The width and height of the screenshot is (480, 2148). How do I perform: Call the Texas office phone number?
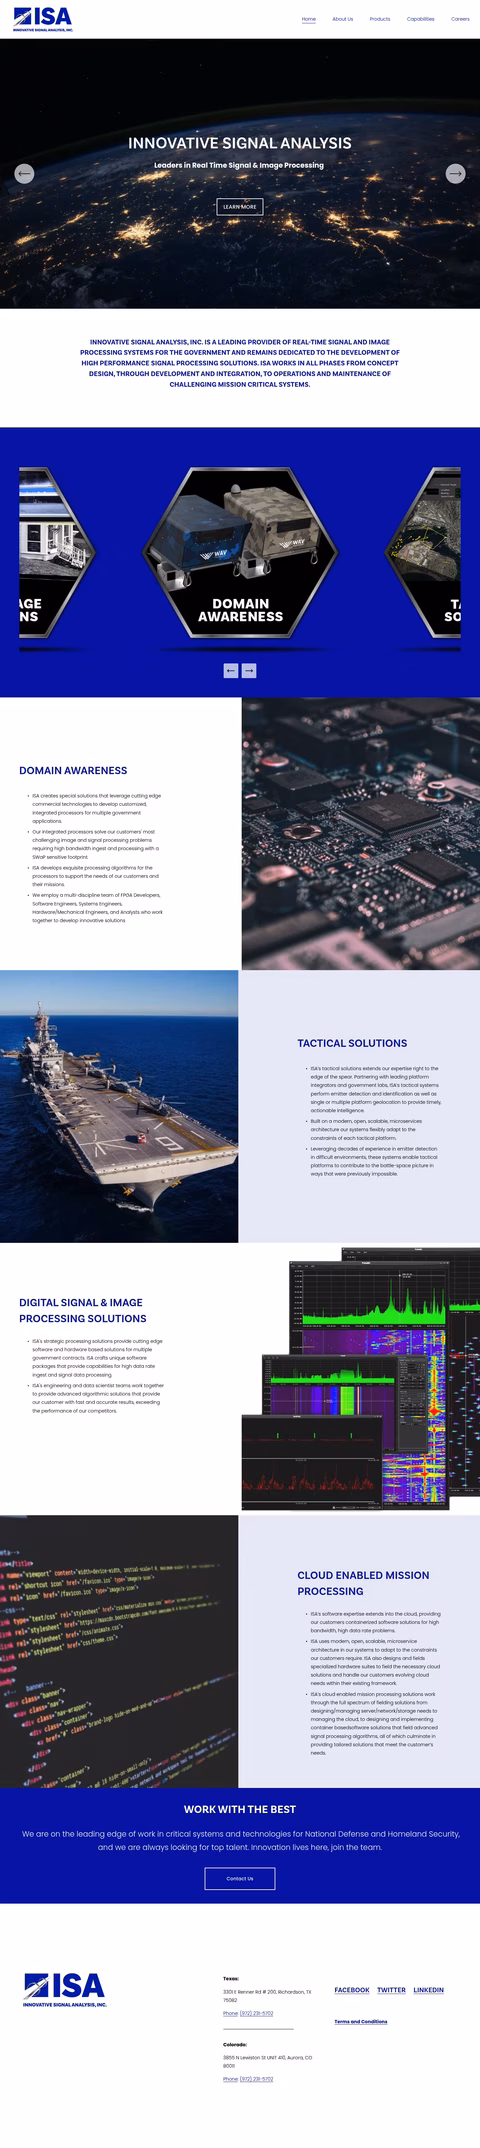[x=256, y=2013]
